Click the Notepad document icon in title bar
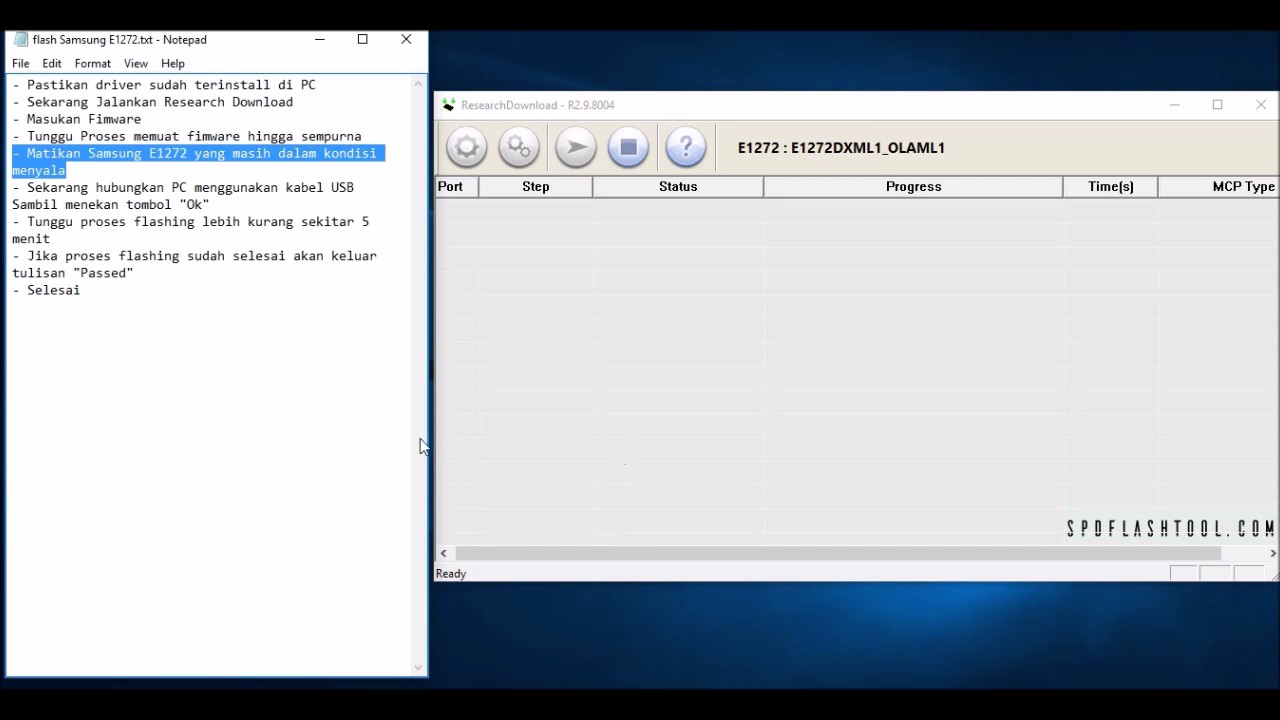 pyautogui.click(x=21, y=40)
